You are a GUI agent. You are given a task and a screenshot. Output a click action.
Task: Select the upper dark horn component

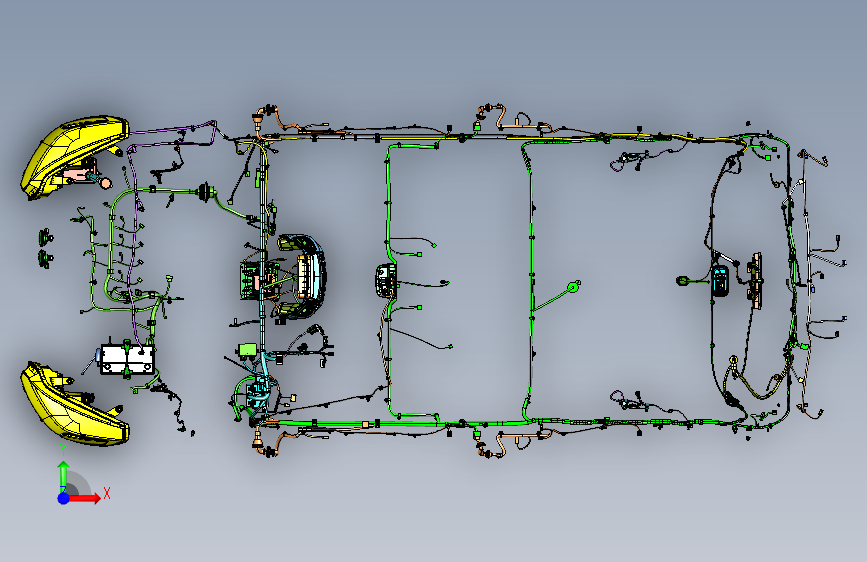[45, 238]
